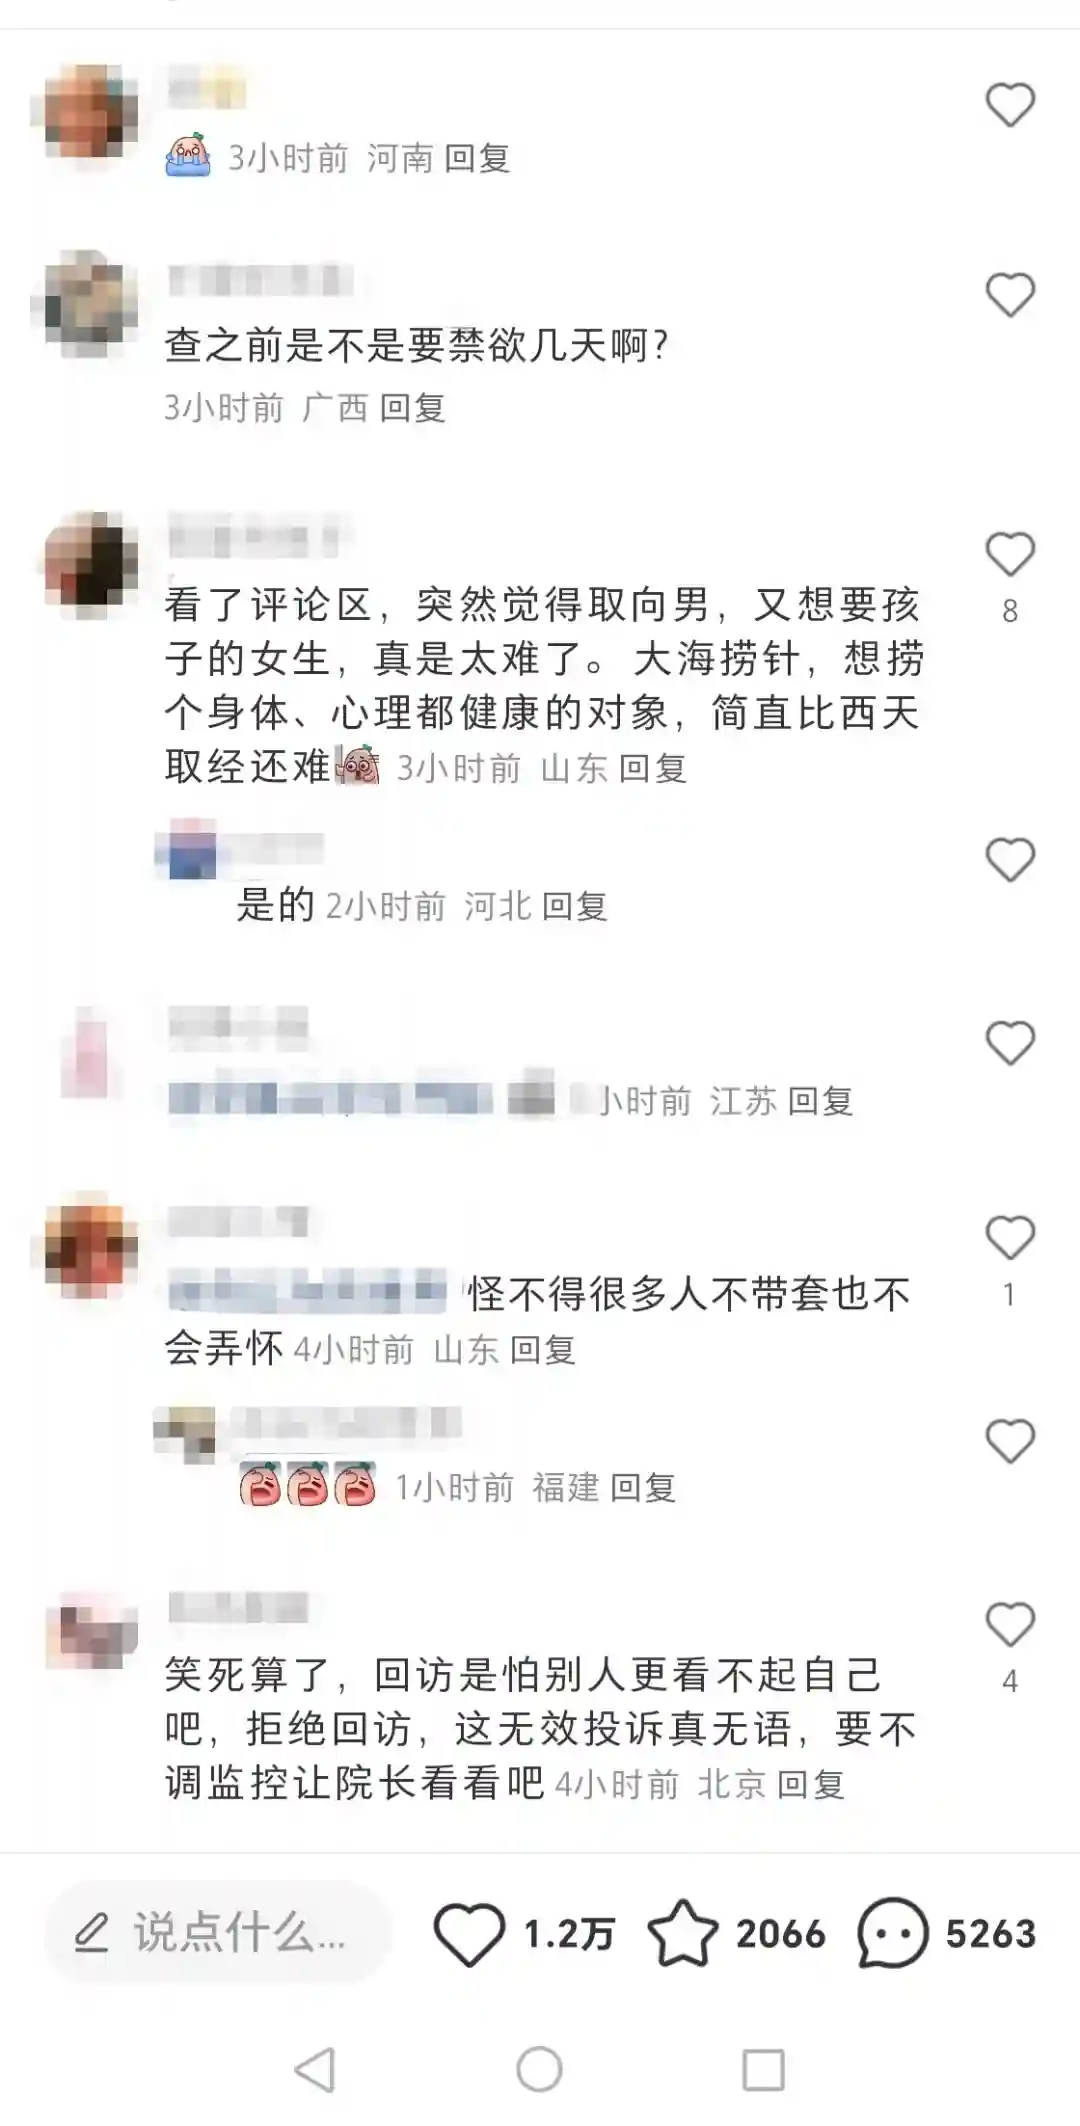Tap 回复 on the 河北 reply
The height and width of the screenshot is (2126, 1080).
(x=574, y=906)
